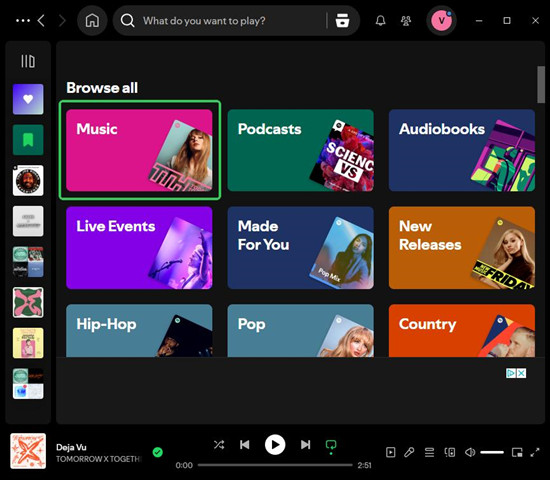The height and width of the screenshot is (480, 550).
Task: Go back with the left arrow
Action: tap(41, 21)
